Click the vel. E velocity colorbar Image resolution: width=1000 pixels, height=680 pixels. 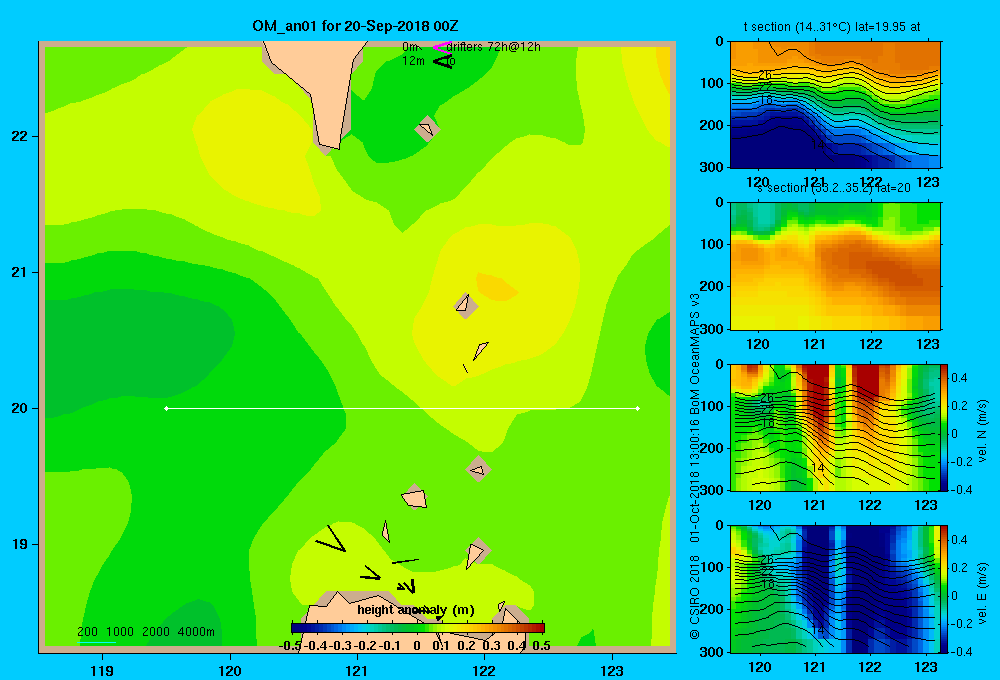[944, 588]
